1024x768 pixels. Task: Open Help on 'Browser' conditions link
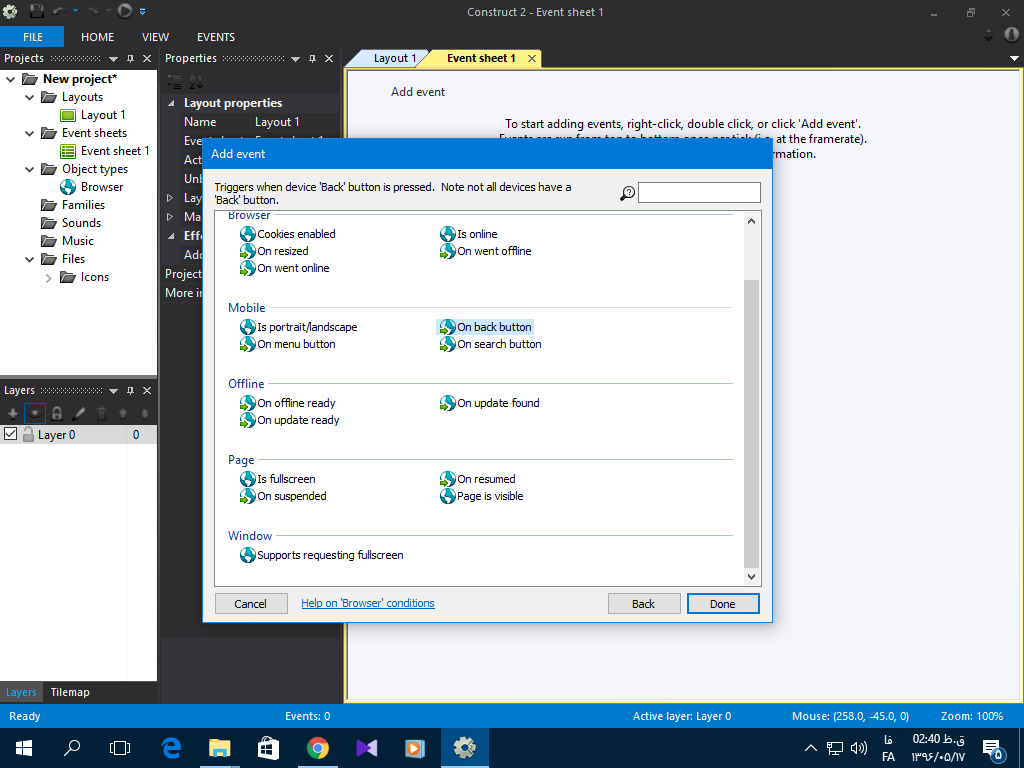[x=368, y=603]
